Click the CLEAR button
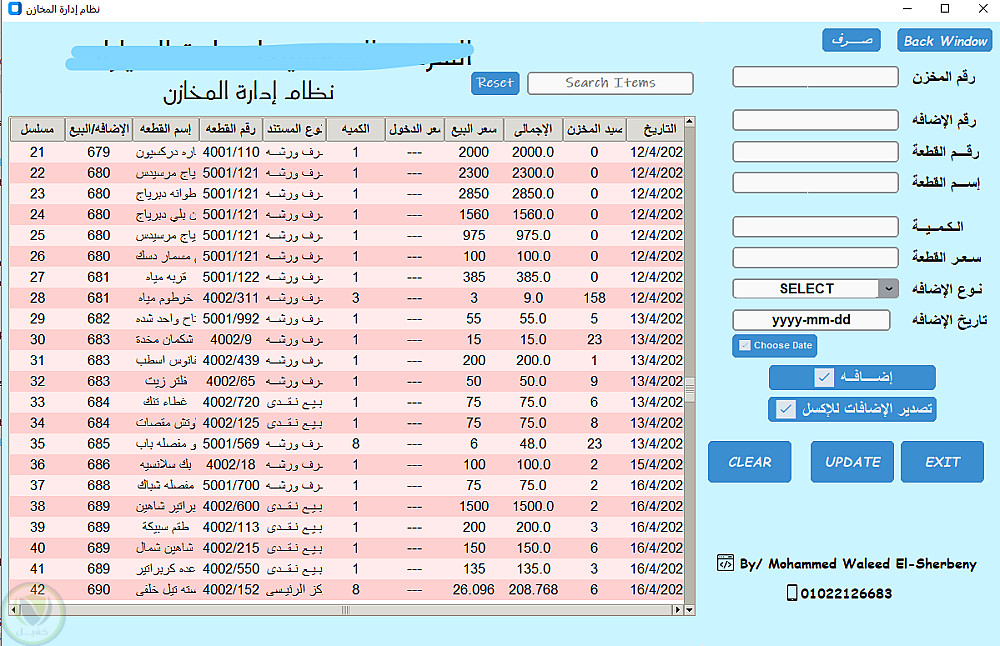Viewport: 1000px width, 646px height. point(750,462)
